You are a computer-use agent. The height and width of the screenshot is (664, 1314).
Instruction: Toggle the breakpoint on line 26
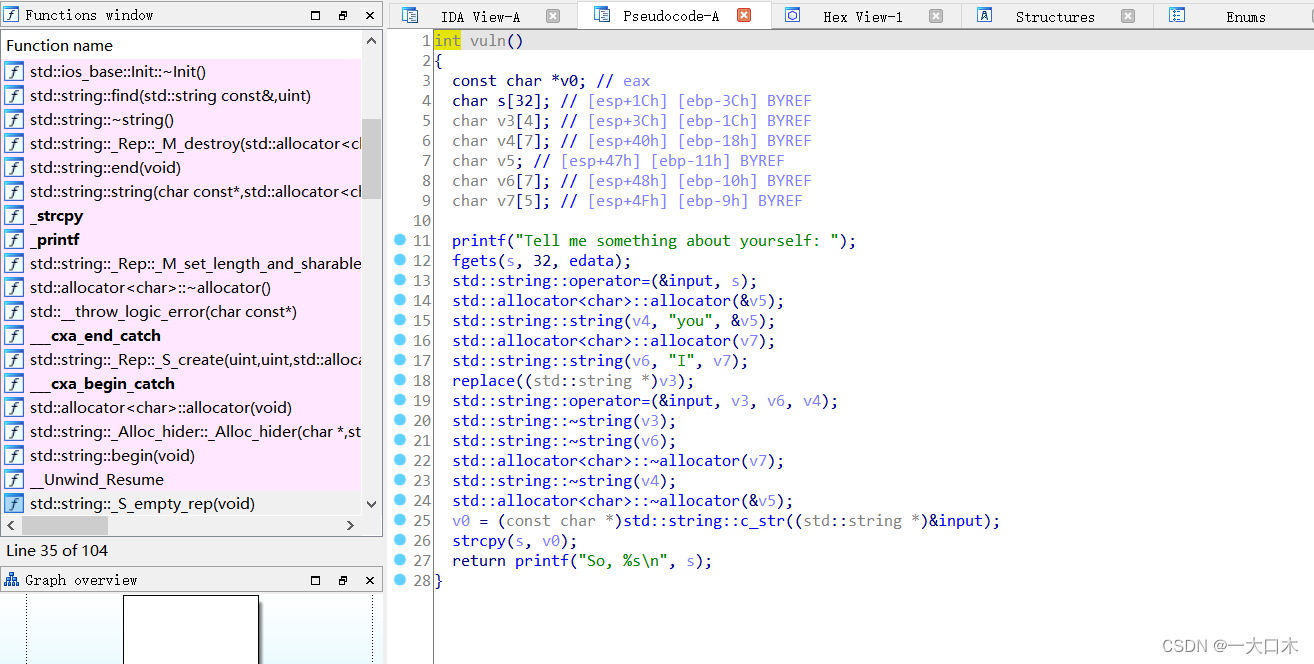click(x=399, y=540)
